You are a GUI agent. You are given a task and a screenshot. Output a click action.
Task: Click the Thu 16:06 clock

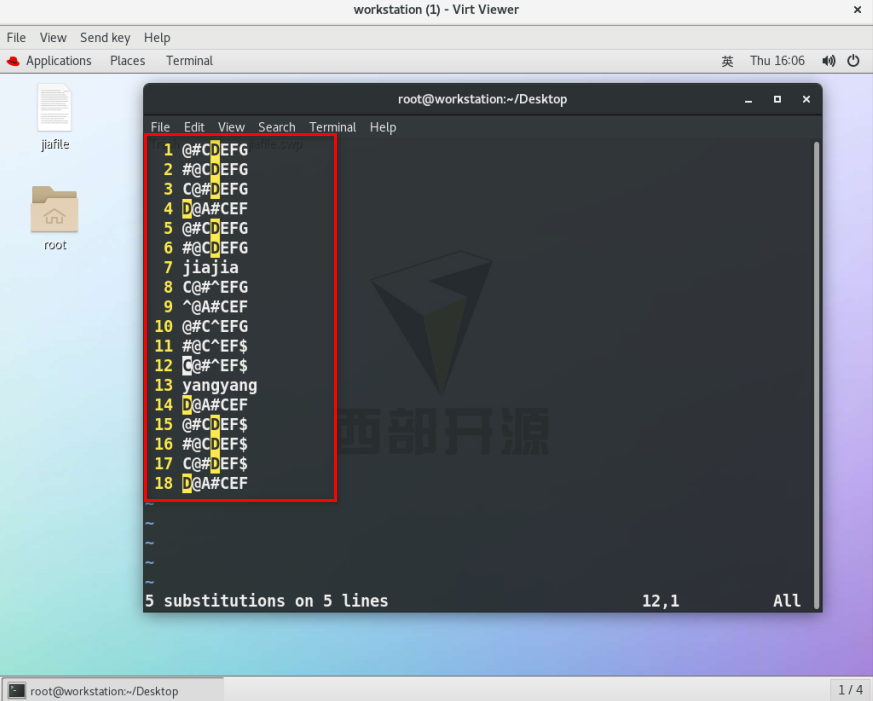[777, 61]
